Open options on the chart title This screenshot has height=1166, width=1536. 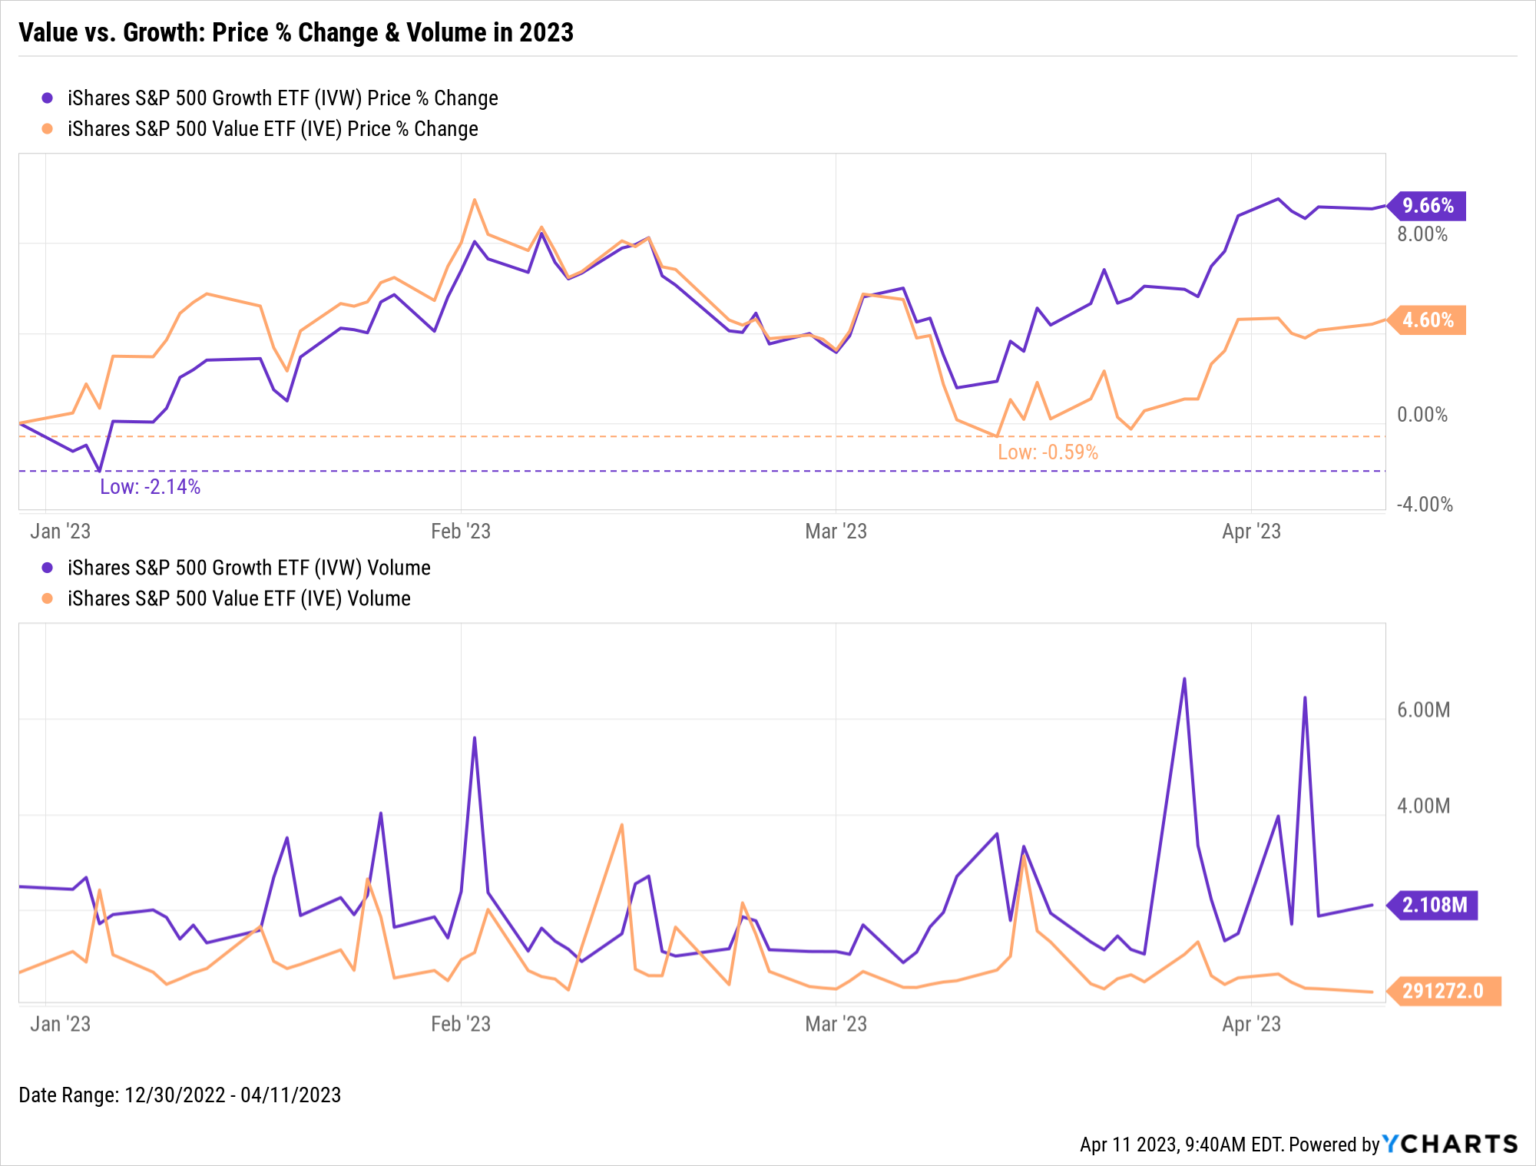[x=297, y=32]
